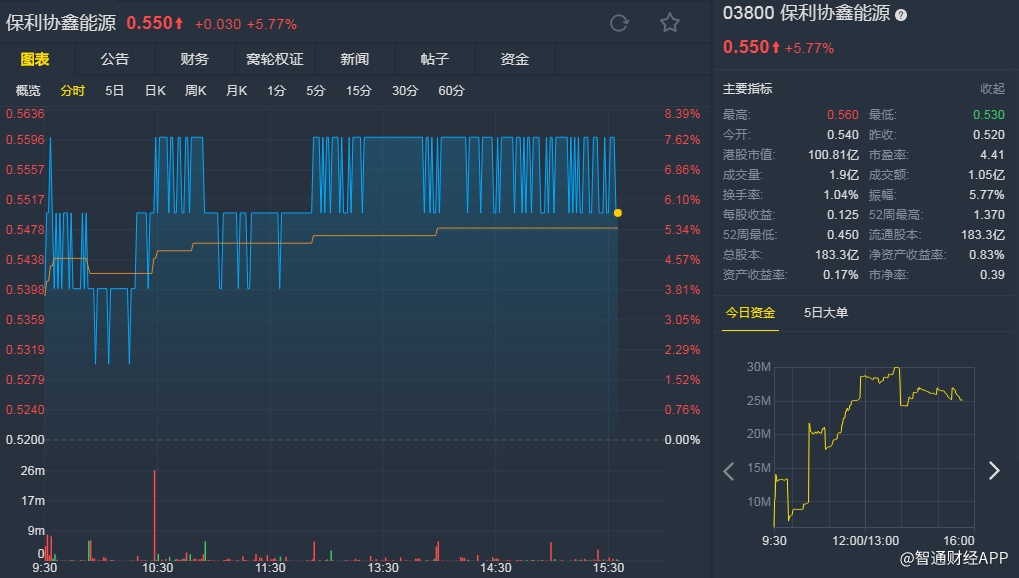Select 概览 chart view
This screenshot has height=578, width=1019.
(28, 90)
